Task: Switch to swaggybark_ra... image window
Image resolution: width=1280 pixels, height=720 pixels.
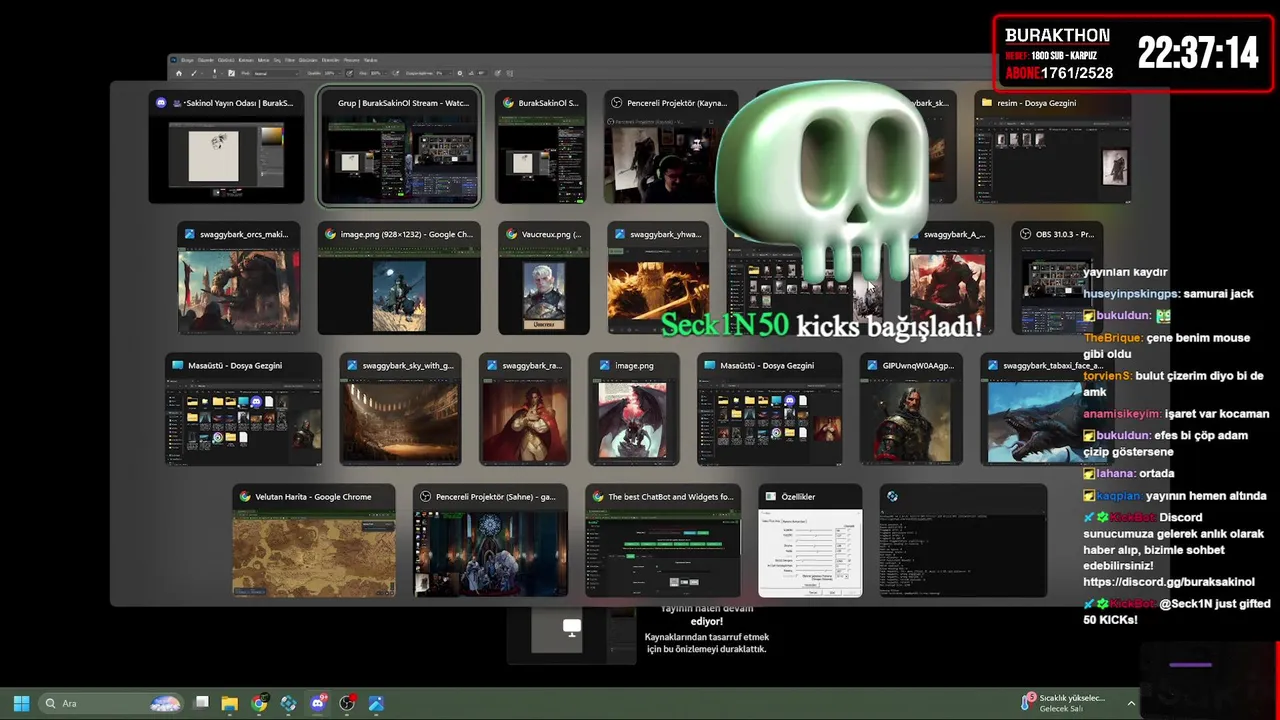Action: [524, 409]
